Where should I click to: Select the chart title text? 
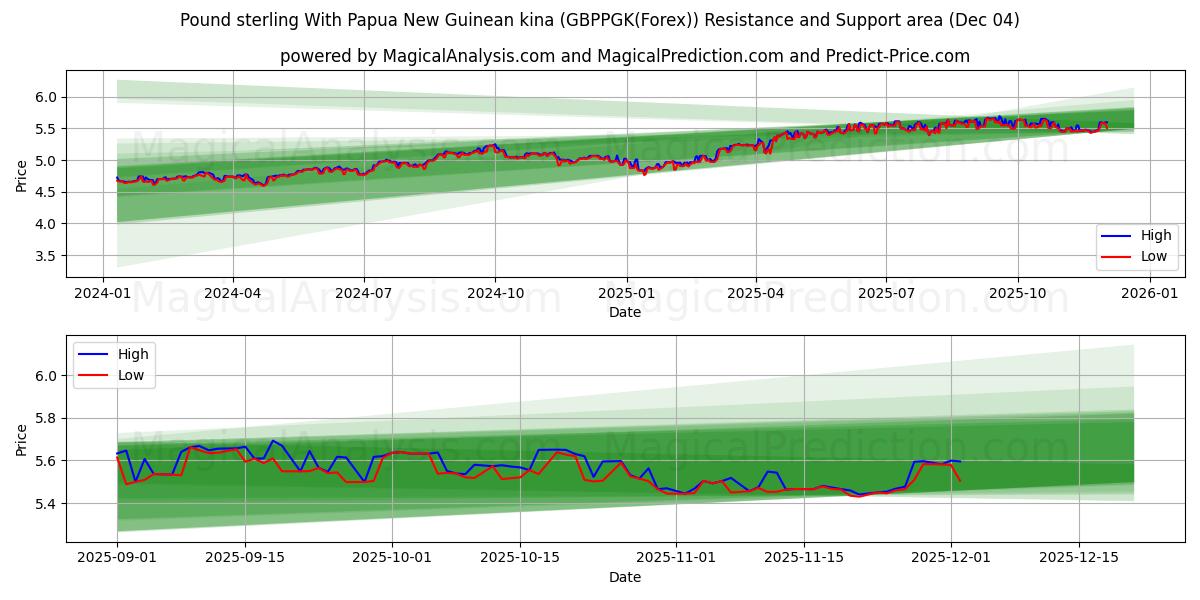(x=600, y=20)
